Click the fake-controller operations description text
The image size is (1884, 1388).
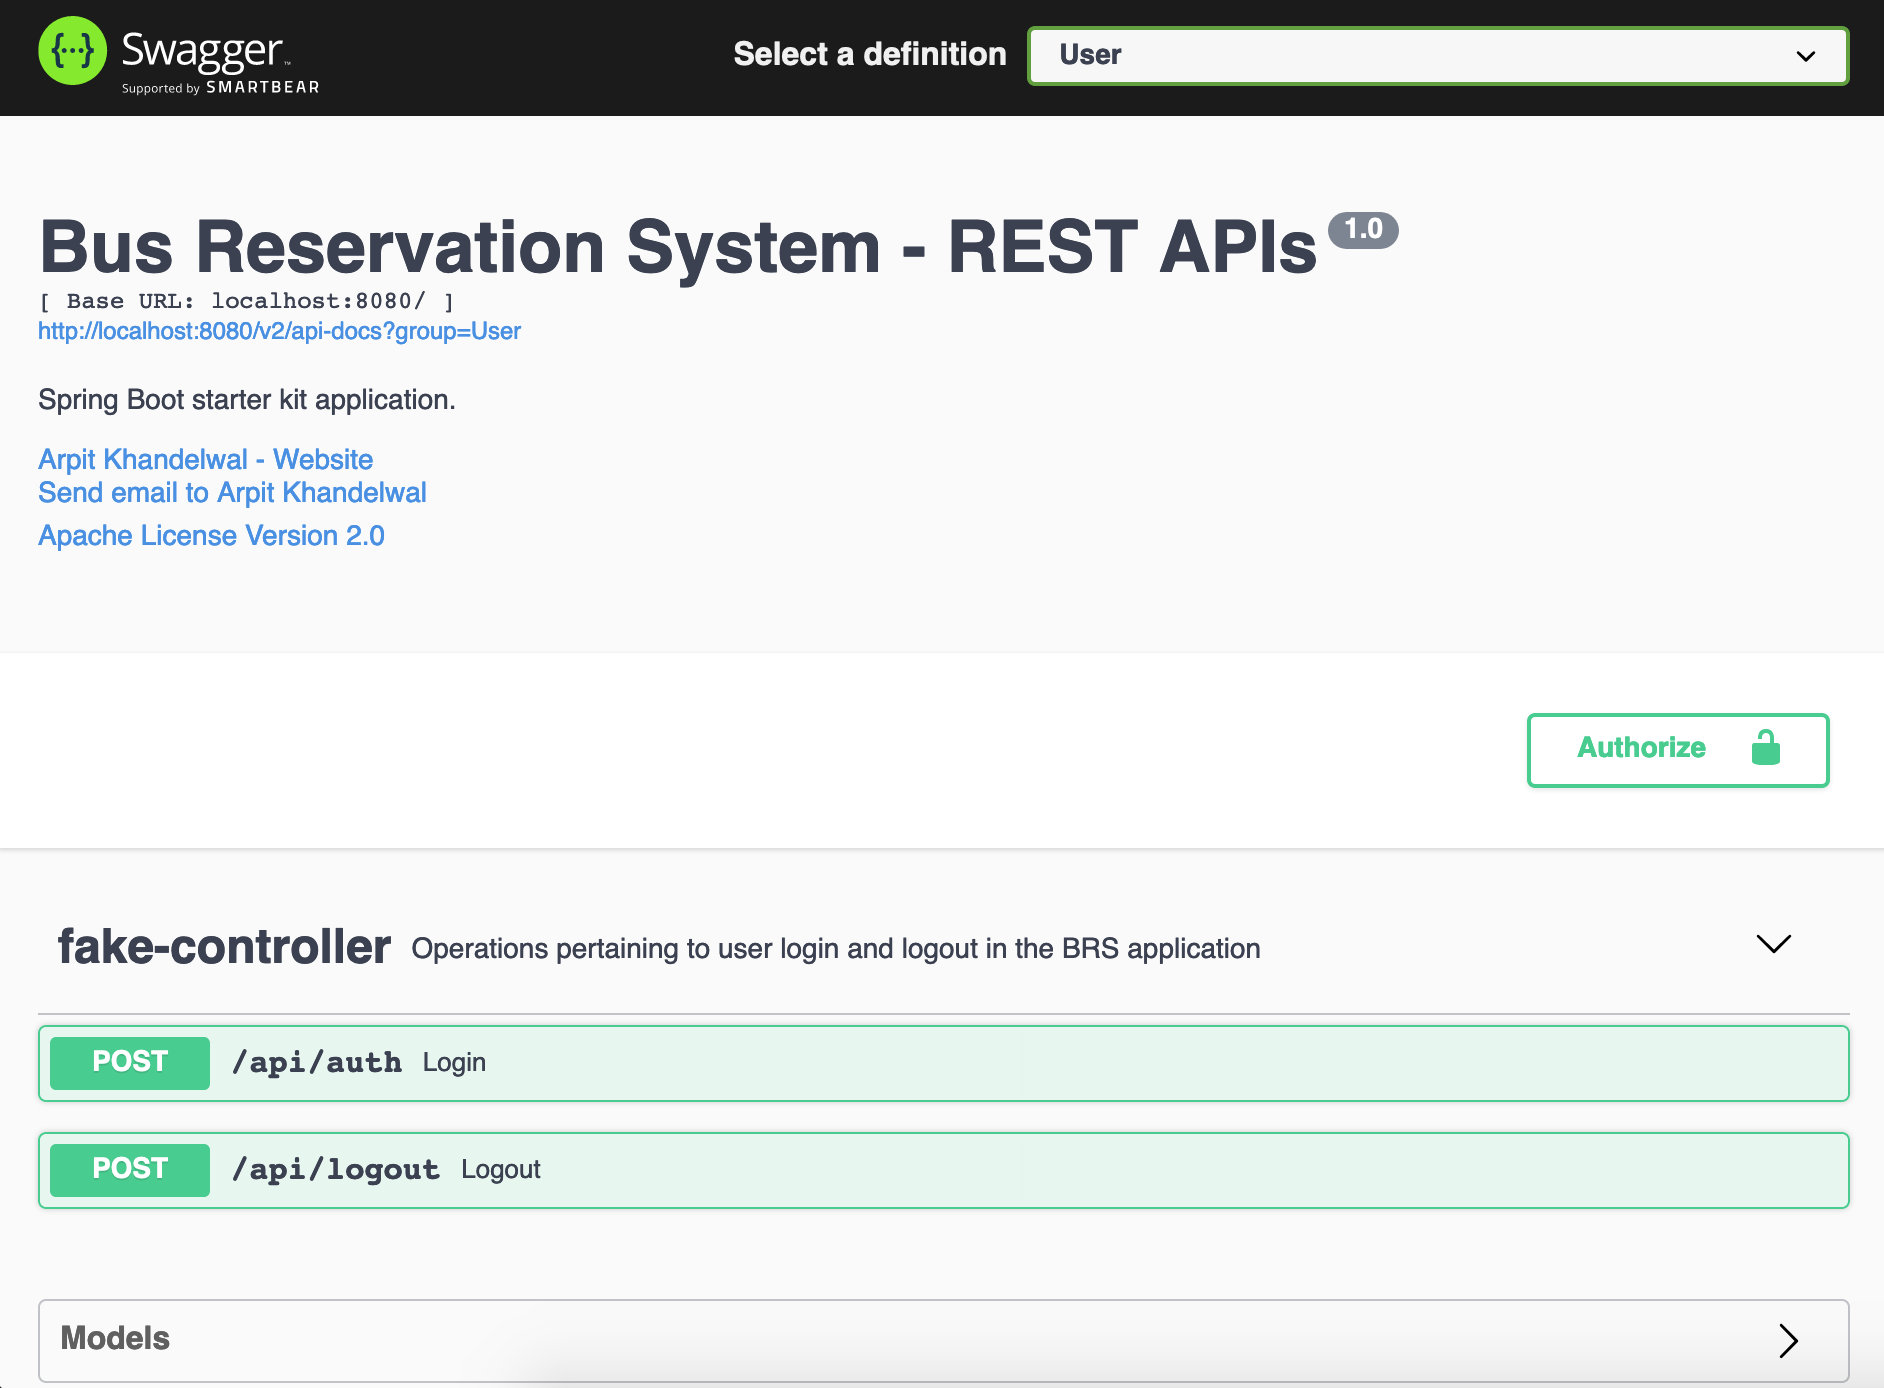coord(836,949)
